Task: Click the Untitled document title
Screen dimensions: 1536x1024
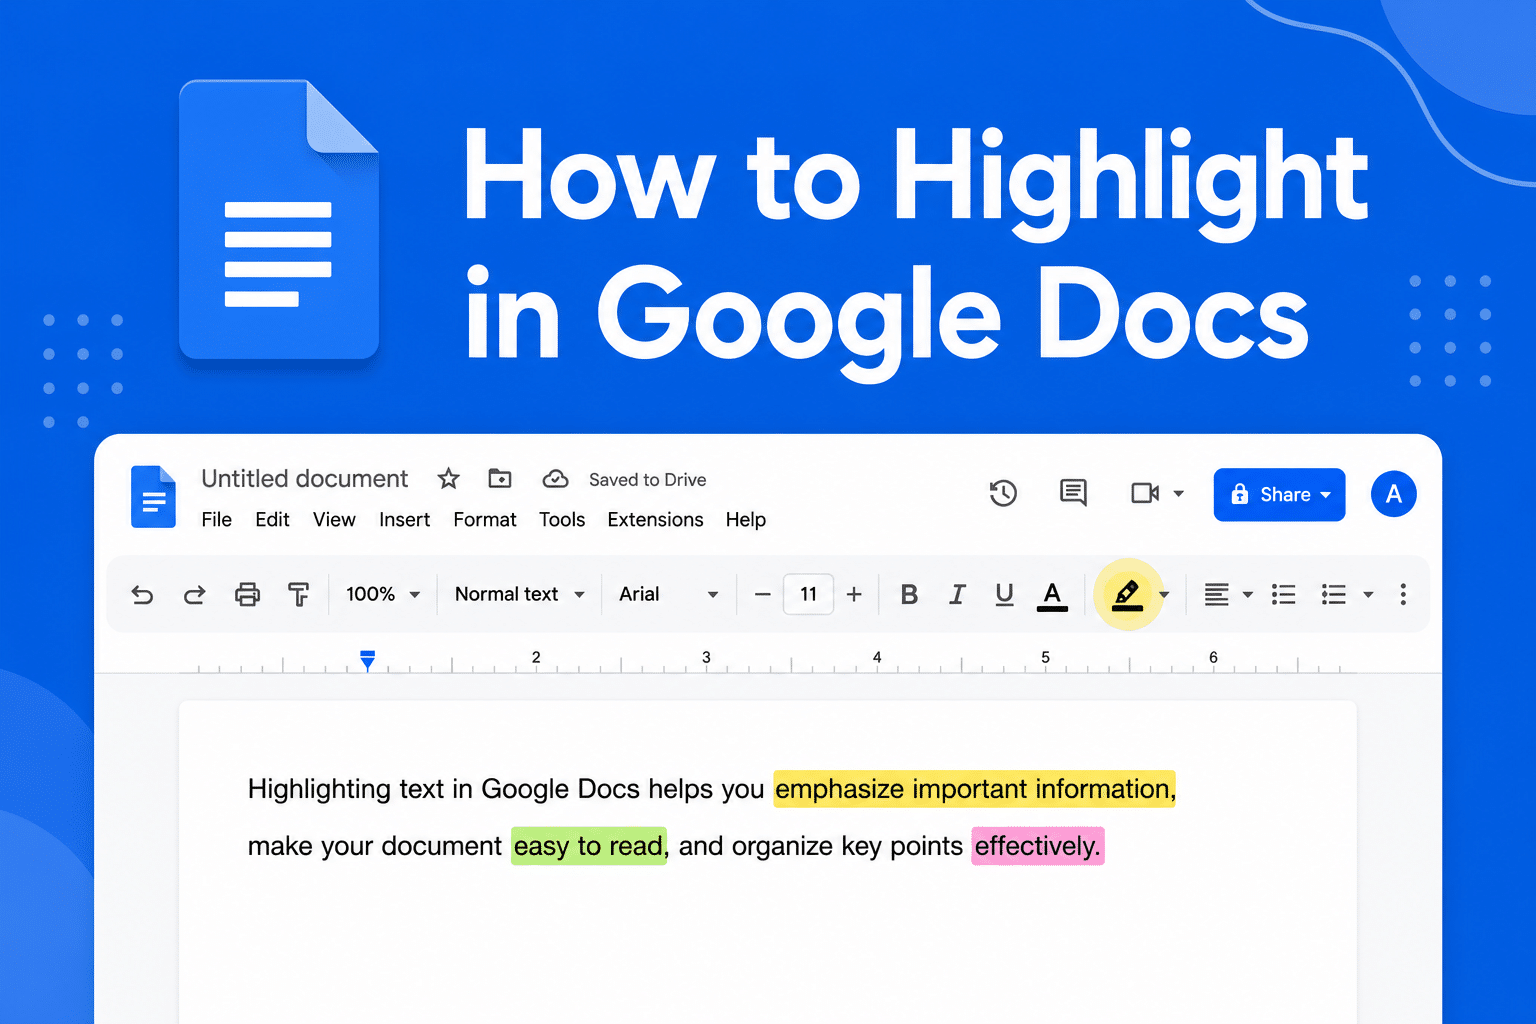Action: (x=304, y=479)
